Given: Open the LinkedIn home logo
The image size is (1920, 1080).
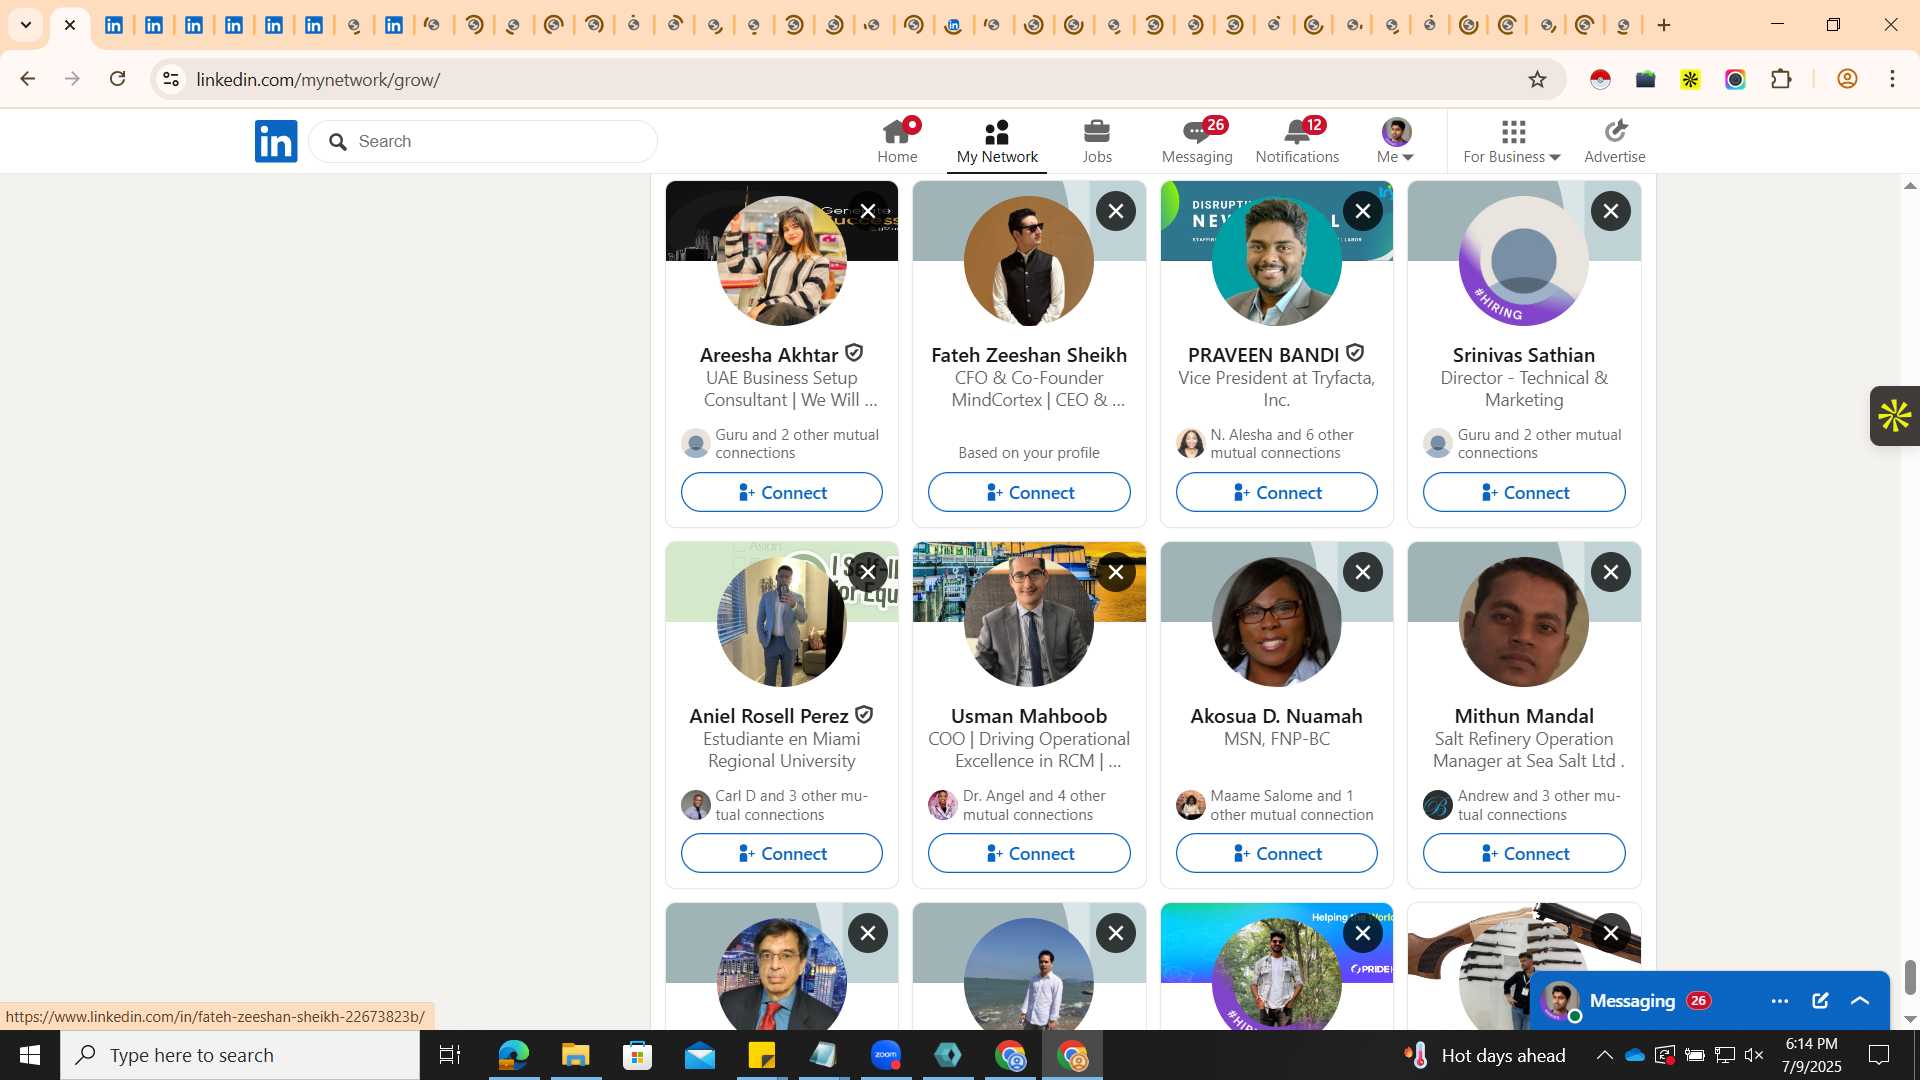Looking at the screenshot, I should [x=276, y=141].
